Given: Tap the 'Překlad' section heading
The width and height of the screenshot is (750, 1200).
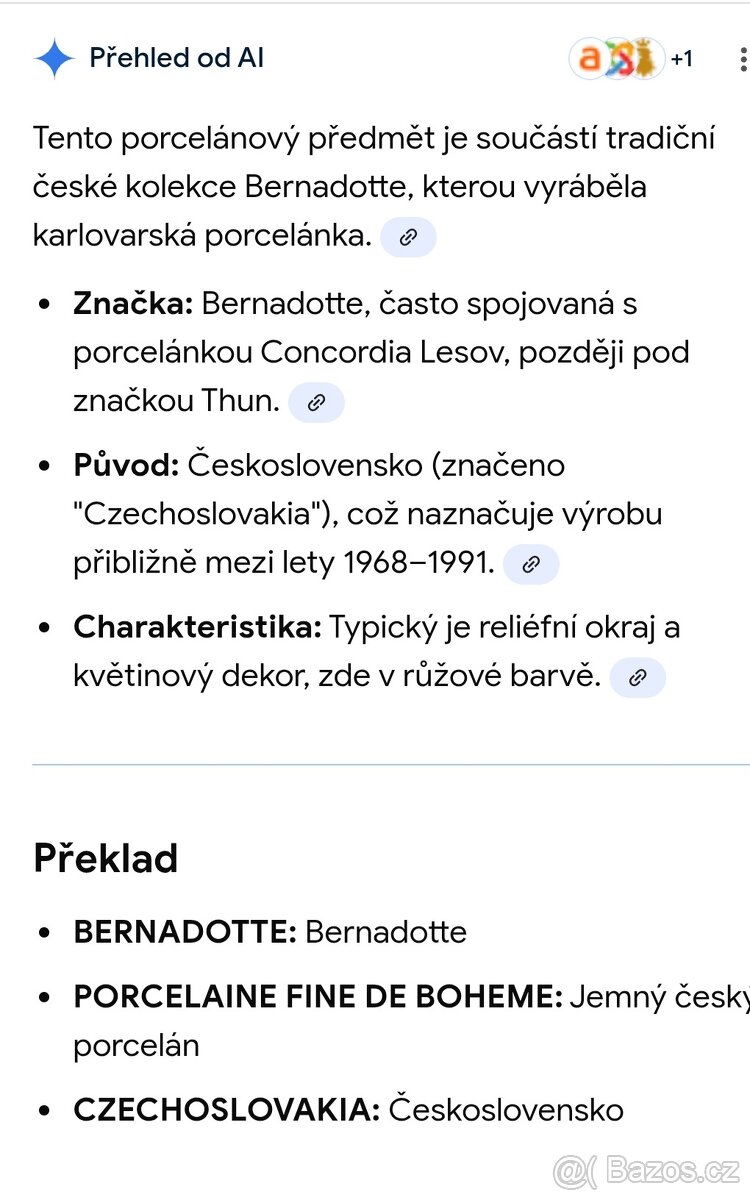Looking at the screenshot, I should (106, 858).
